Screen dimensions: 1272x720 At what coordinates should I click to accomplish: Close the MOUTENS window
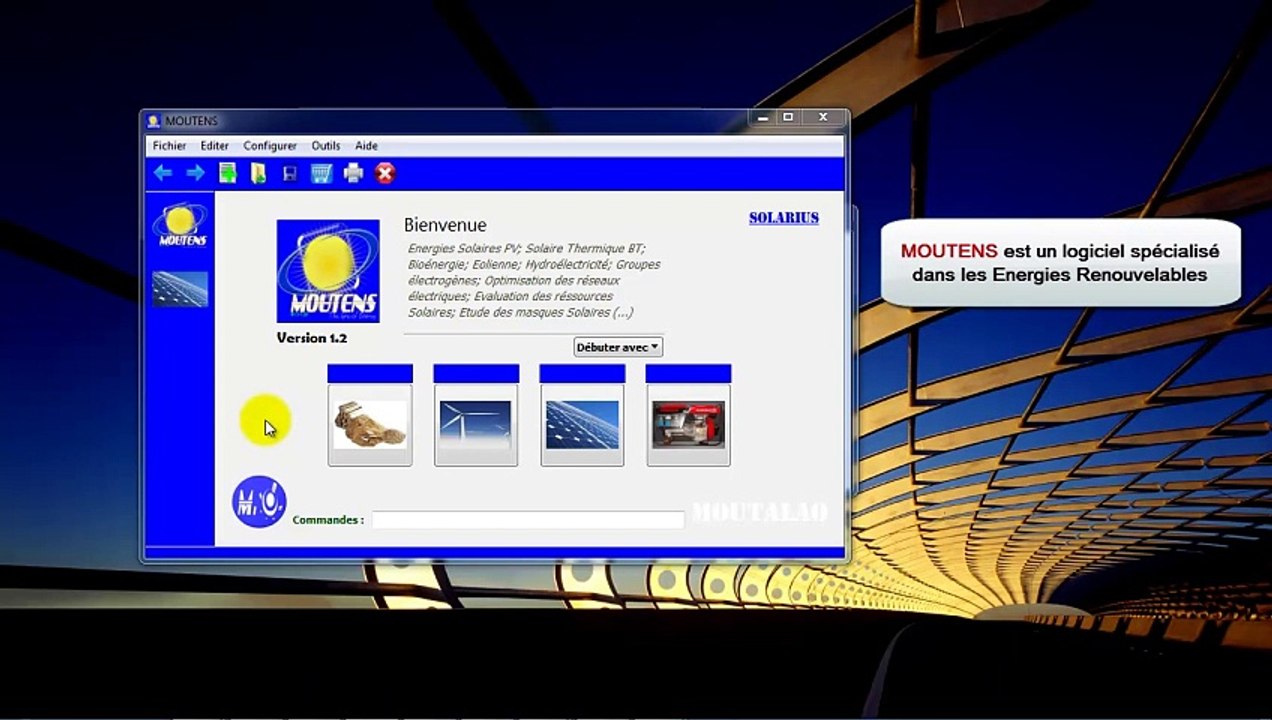pos(823,118)
